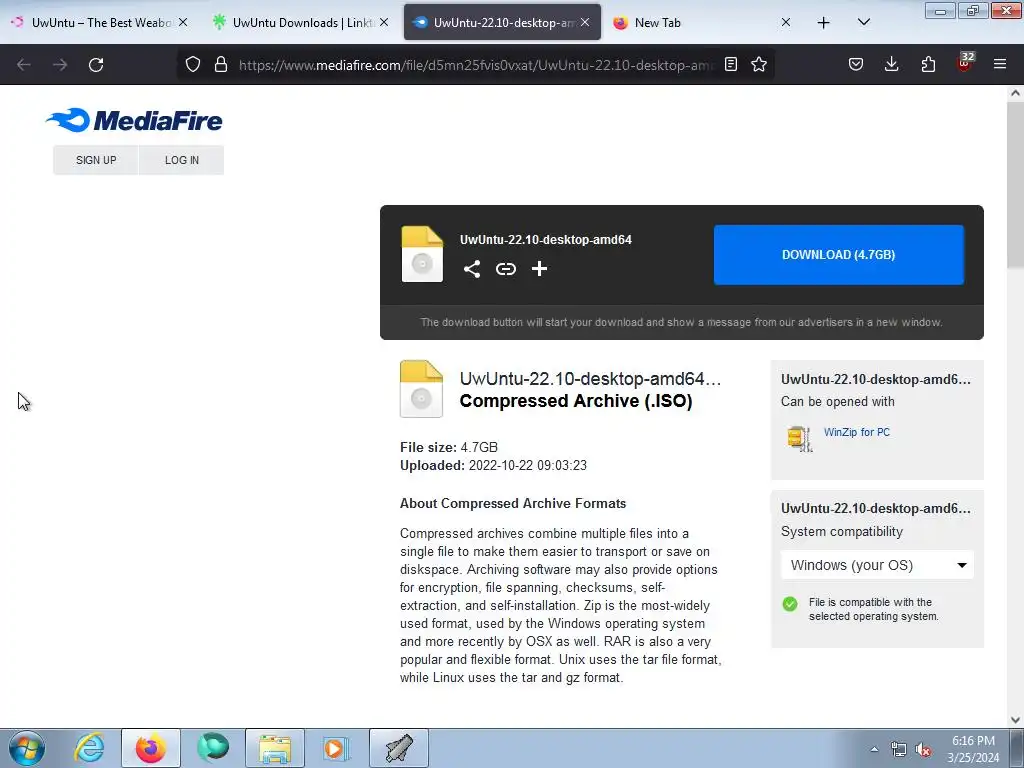Open the Firefox downloads panel
The width and height of the screenshot is (1024, 768).
pyautogui.click(x=891, y=65)
